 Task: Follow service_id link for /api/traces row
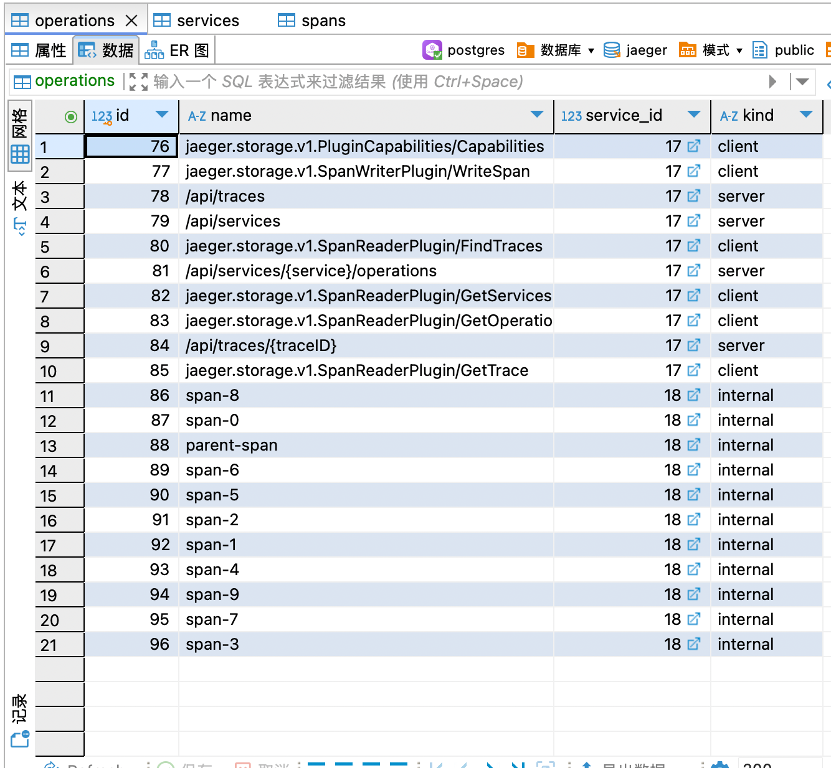click(694, 196)
